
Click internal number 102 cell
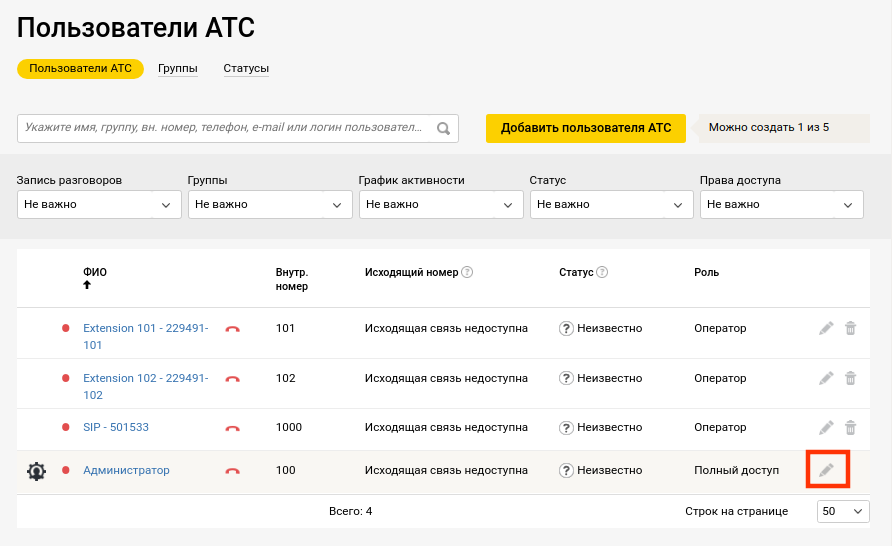286,378
